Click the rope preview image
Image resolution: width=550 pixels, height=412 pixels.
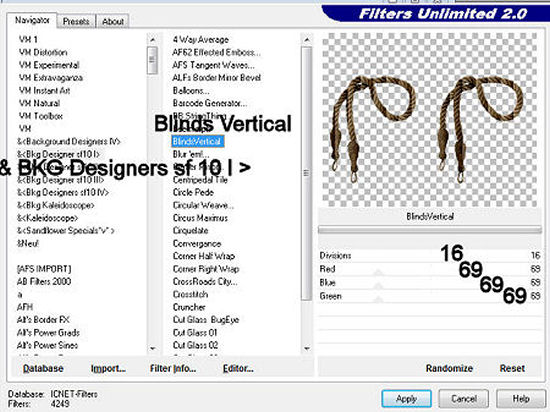(x=430, y=120)
